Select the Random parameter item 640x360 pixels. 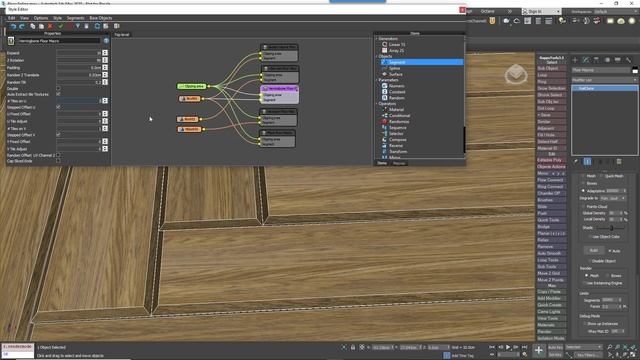(x=396, y=98)
